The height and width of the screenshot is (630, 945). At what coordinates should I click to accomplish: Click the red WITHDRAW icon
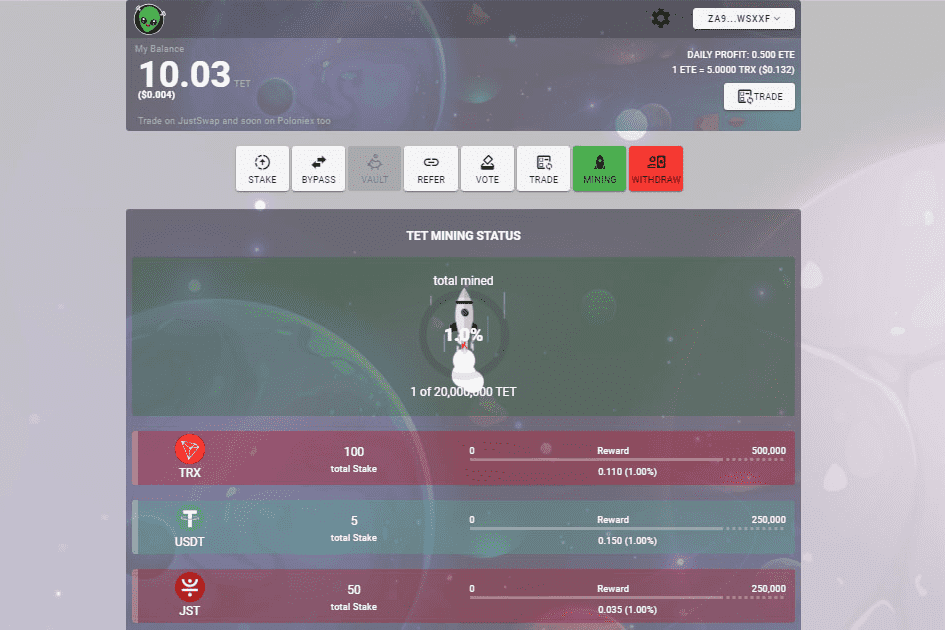[x=656, y=168]
